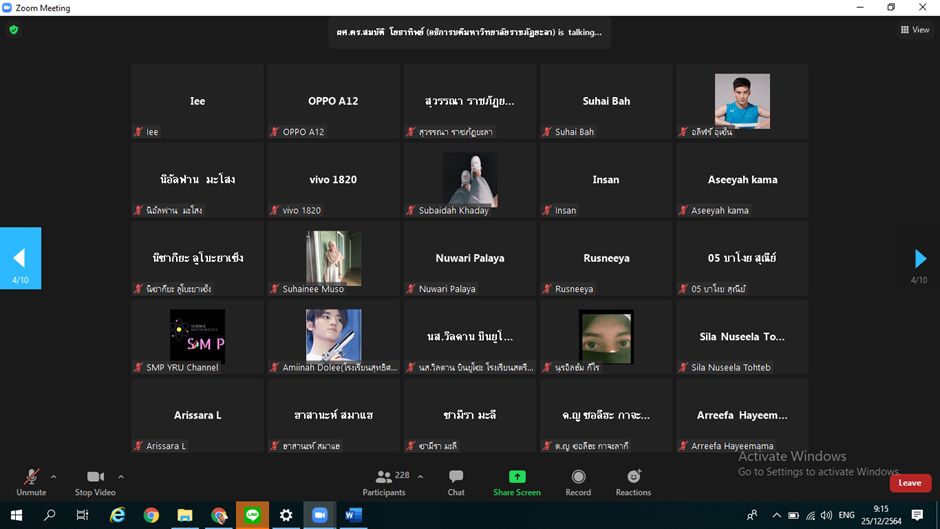Viewport: 940px width, 529px height.
Task: Click SMP YRU Channel tile
Action: click(x=197, y=337)
